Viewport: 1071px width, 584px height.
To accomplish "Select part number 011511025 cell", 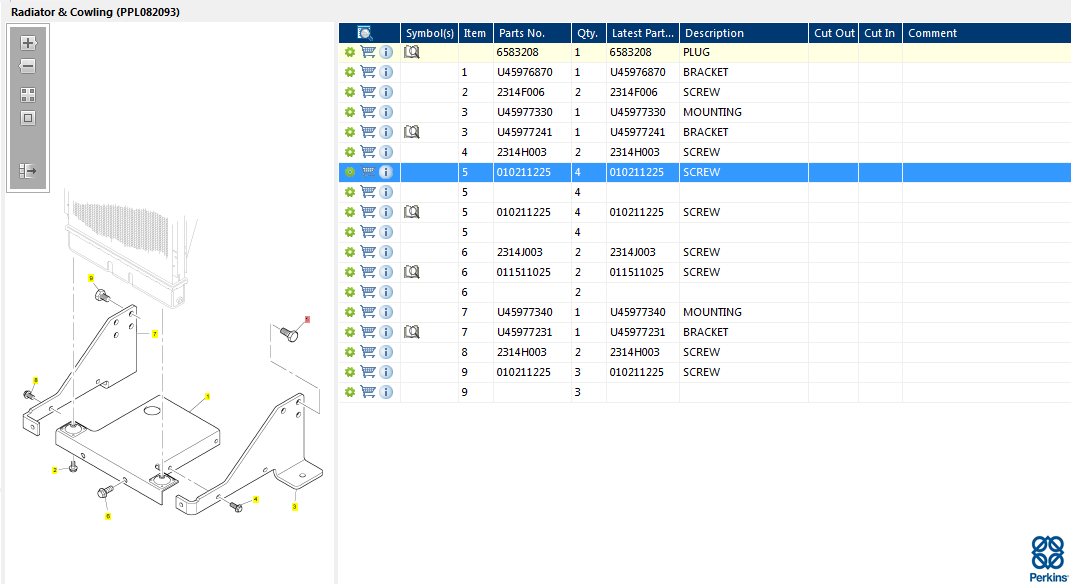I will point(532,272).
